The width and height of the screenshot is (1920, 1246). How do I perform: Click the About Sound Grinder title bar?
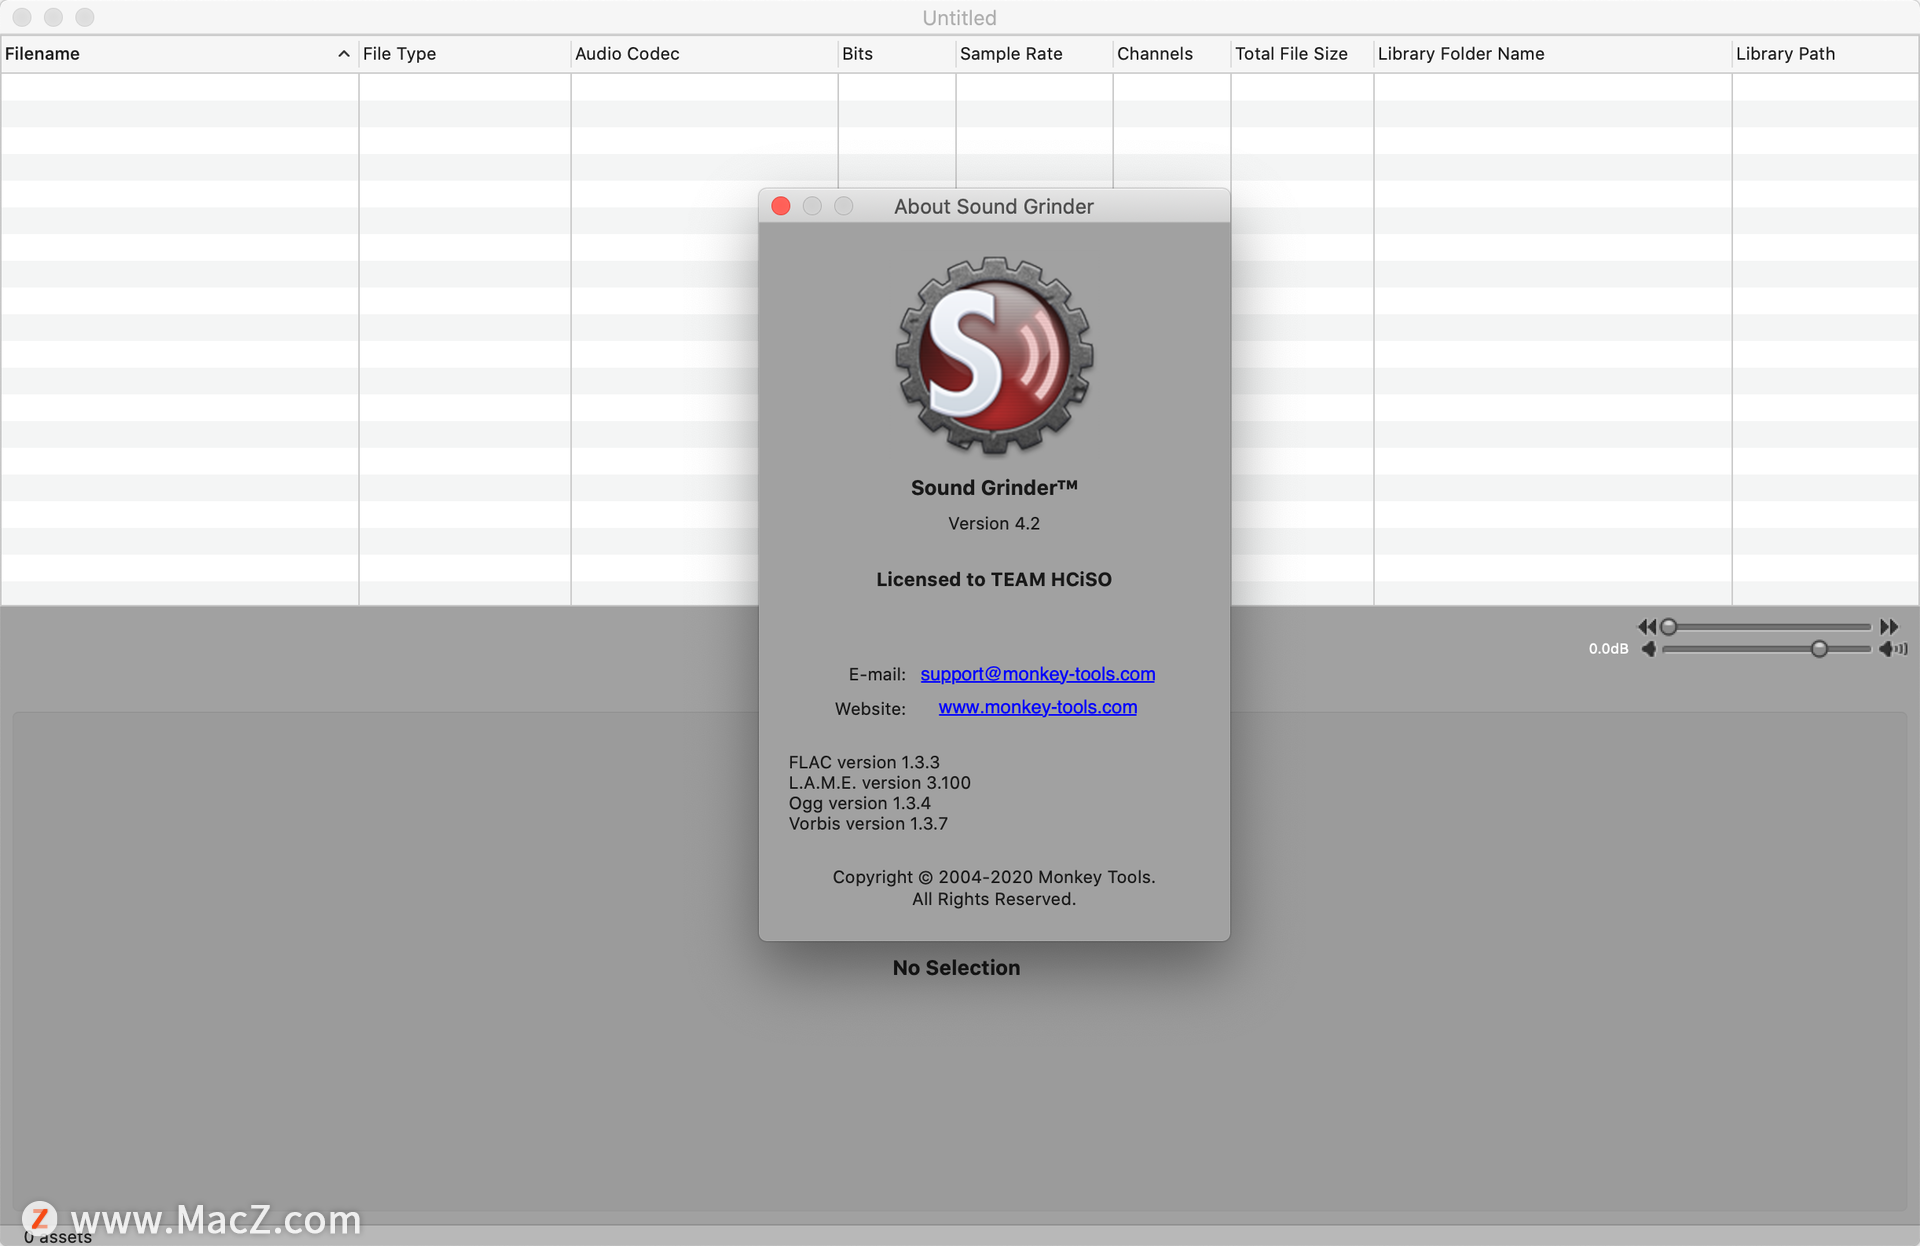pos(994,206)
